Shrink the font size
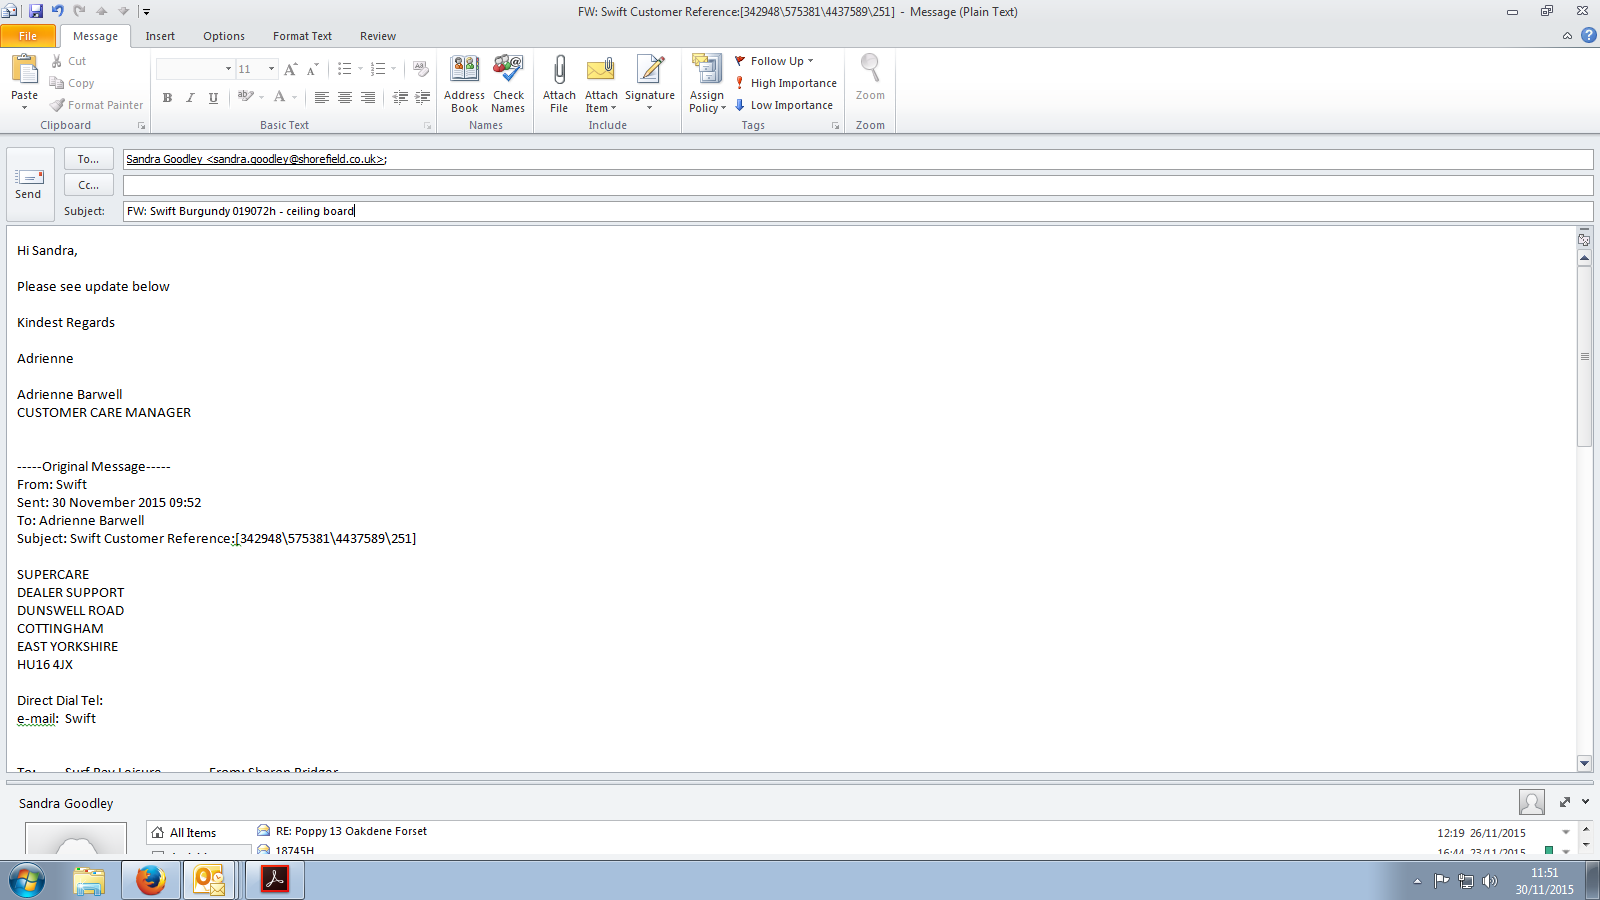Image resolution: width=1600 pixels, height=900 pixels. (x=312, y=69)
